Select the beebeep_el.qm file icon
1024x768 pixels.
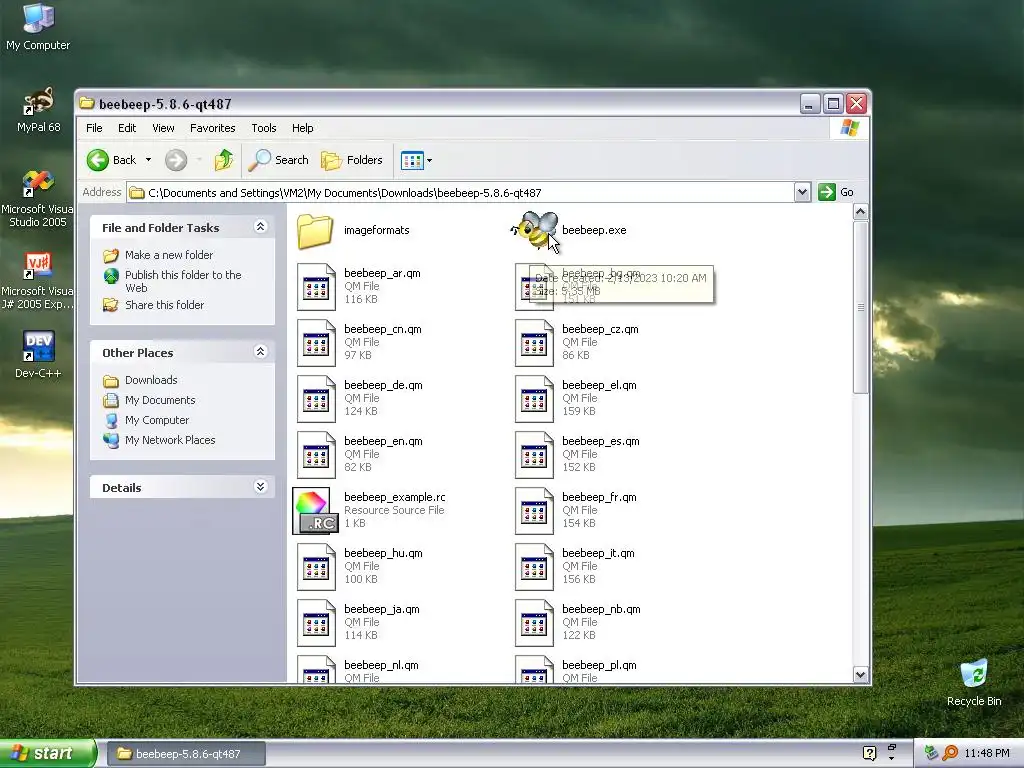[534, 399]
